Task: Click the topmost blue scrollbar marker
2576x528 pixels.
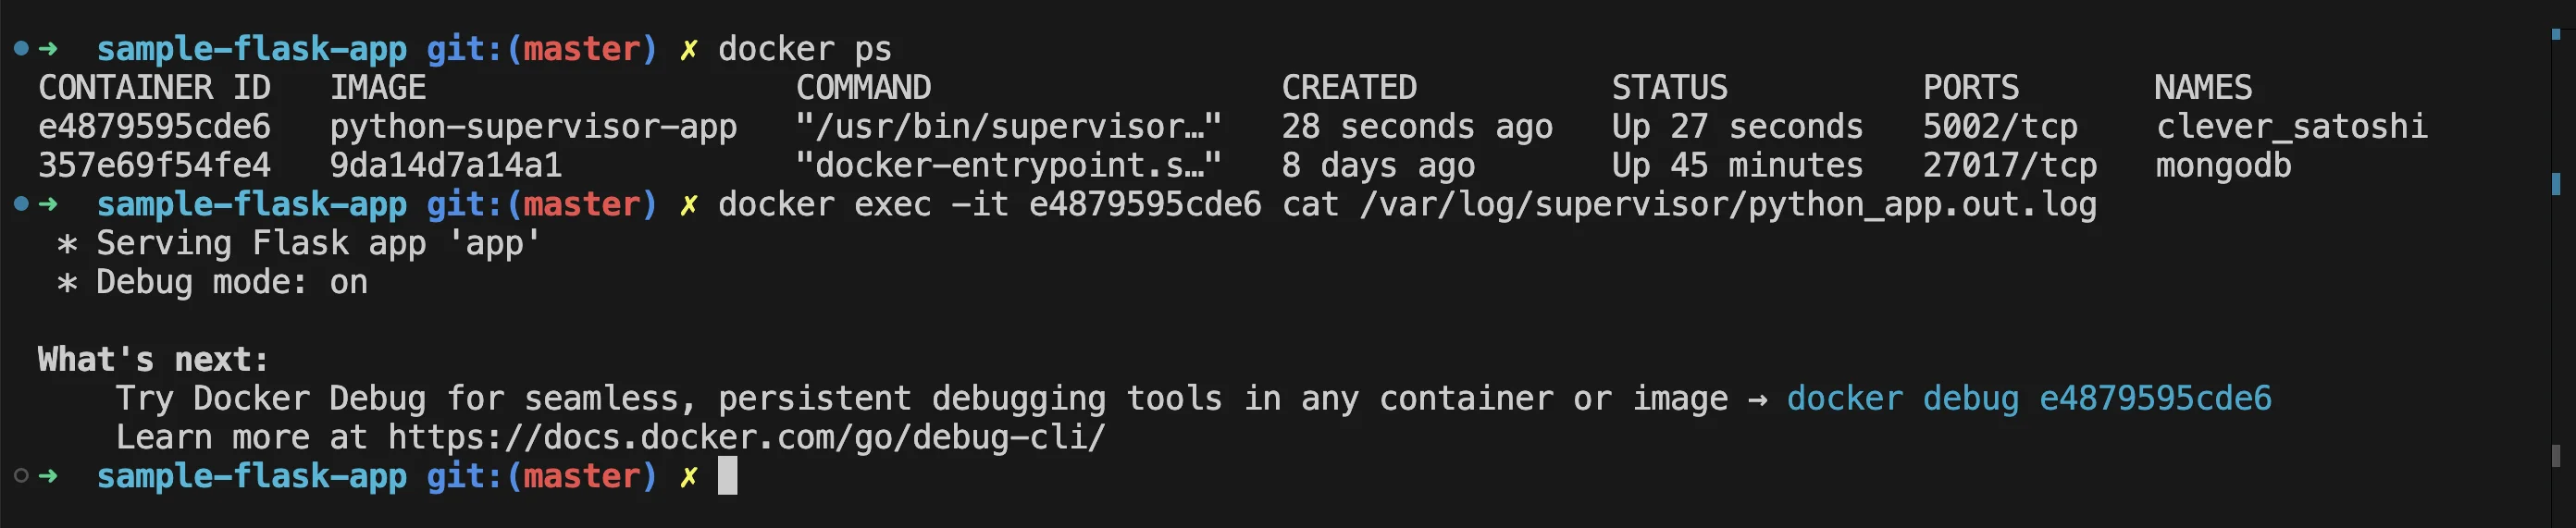Action: tap(2556, 34)
